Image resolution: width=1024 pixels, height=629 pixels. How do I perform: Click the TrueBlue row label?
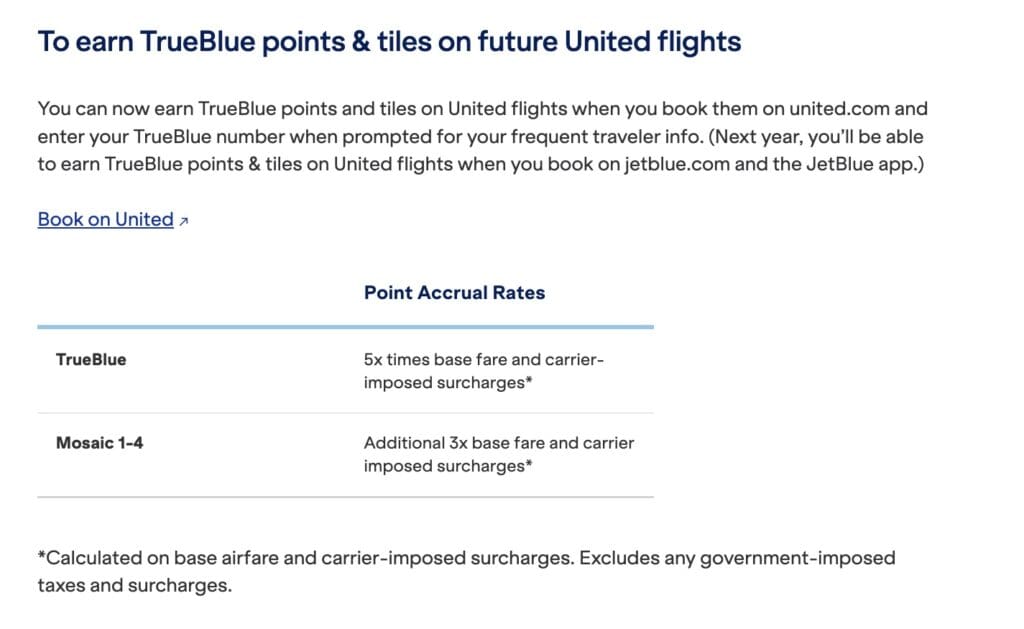pyautogui.click(x=91, y=359)
